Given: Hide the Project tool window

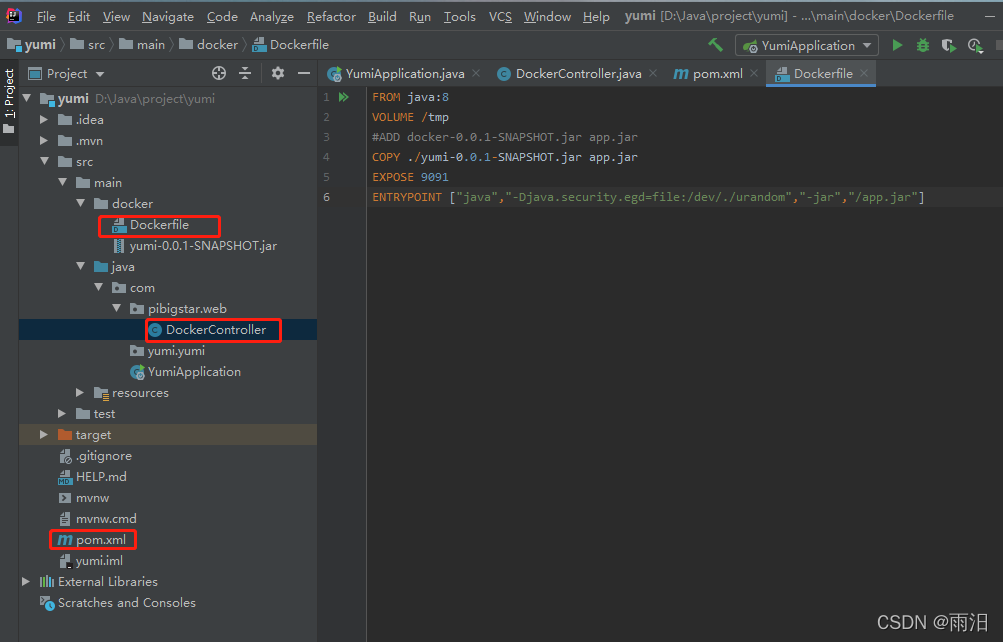Looking at the screenshot, I should click(x=304, y=74).
